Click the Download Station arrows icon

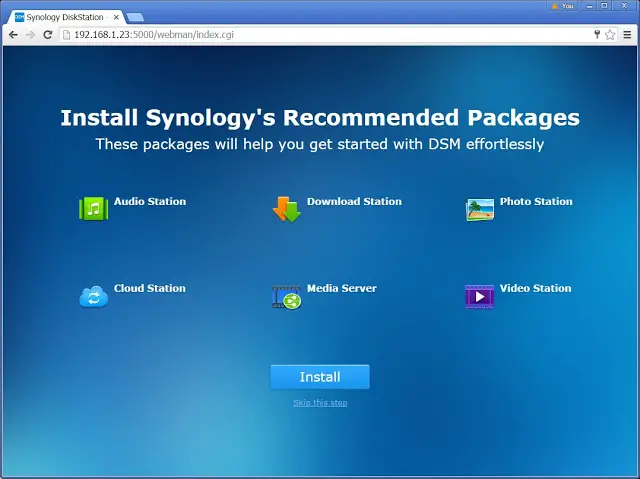tap(287, 209)
